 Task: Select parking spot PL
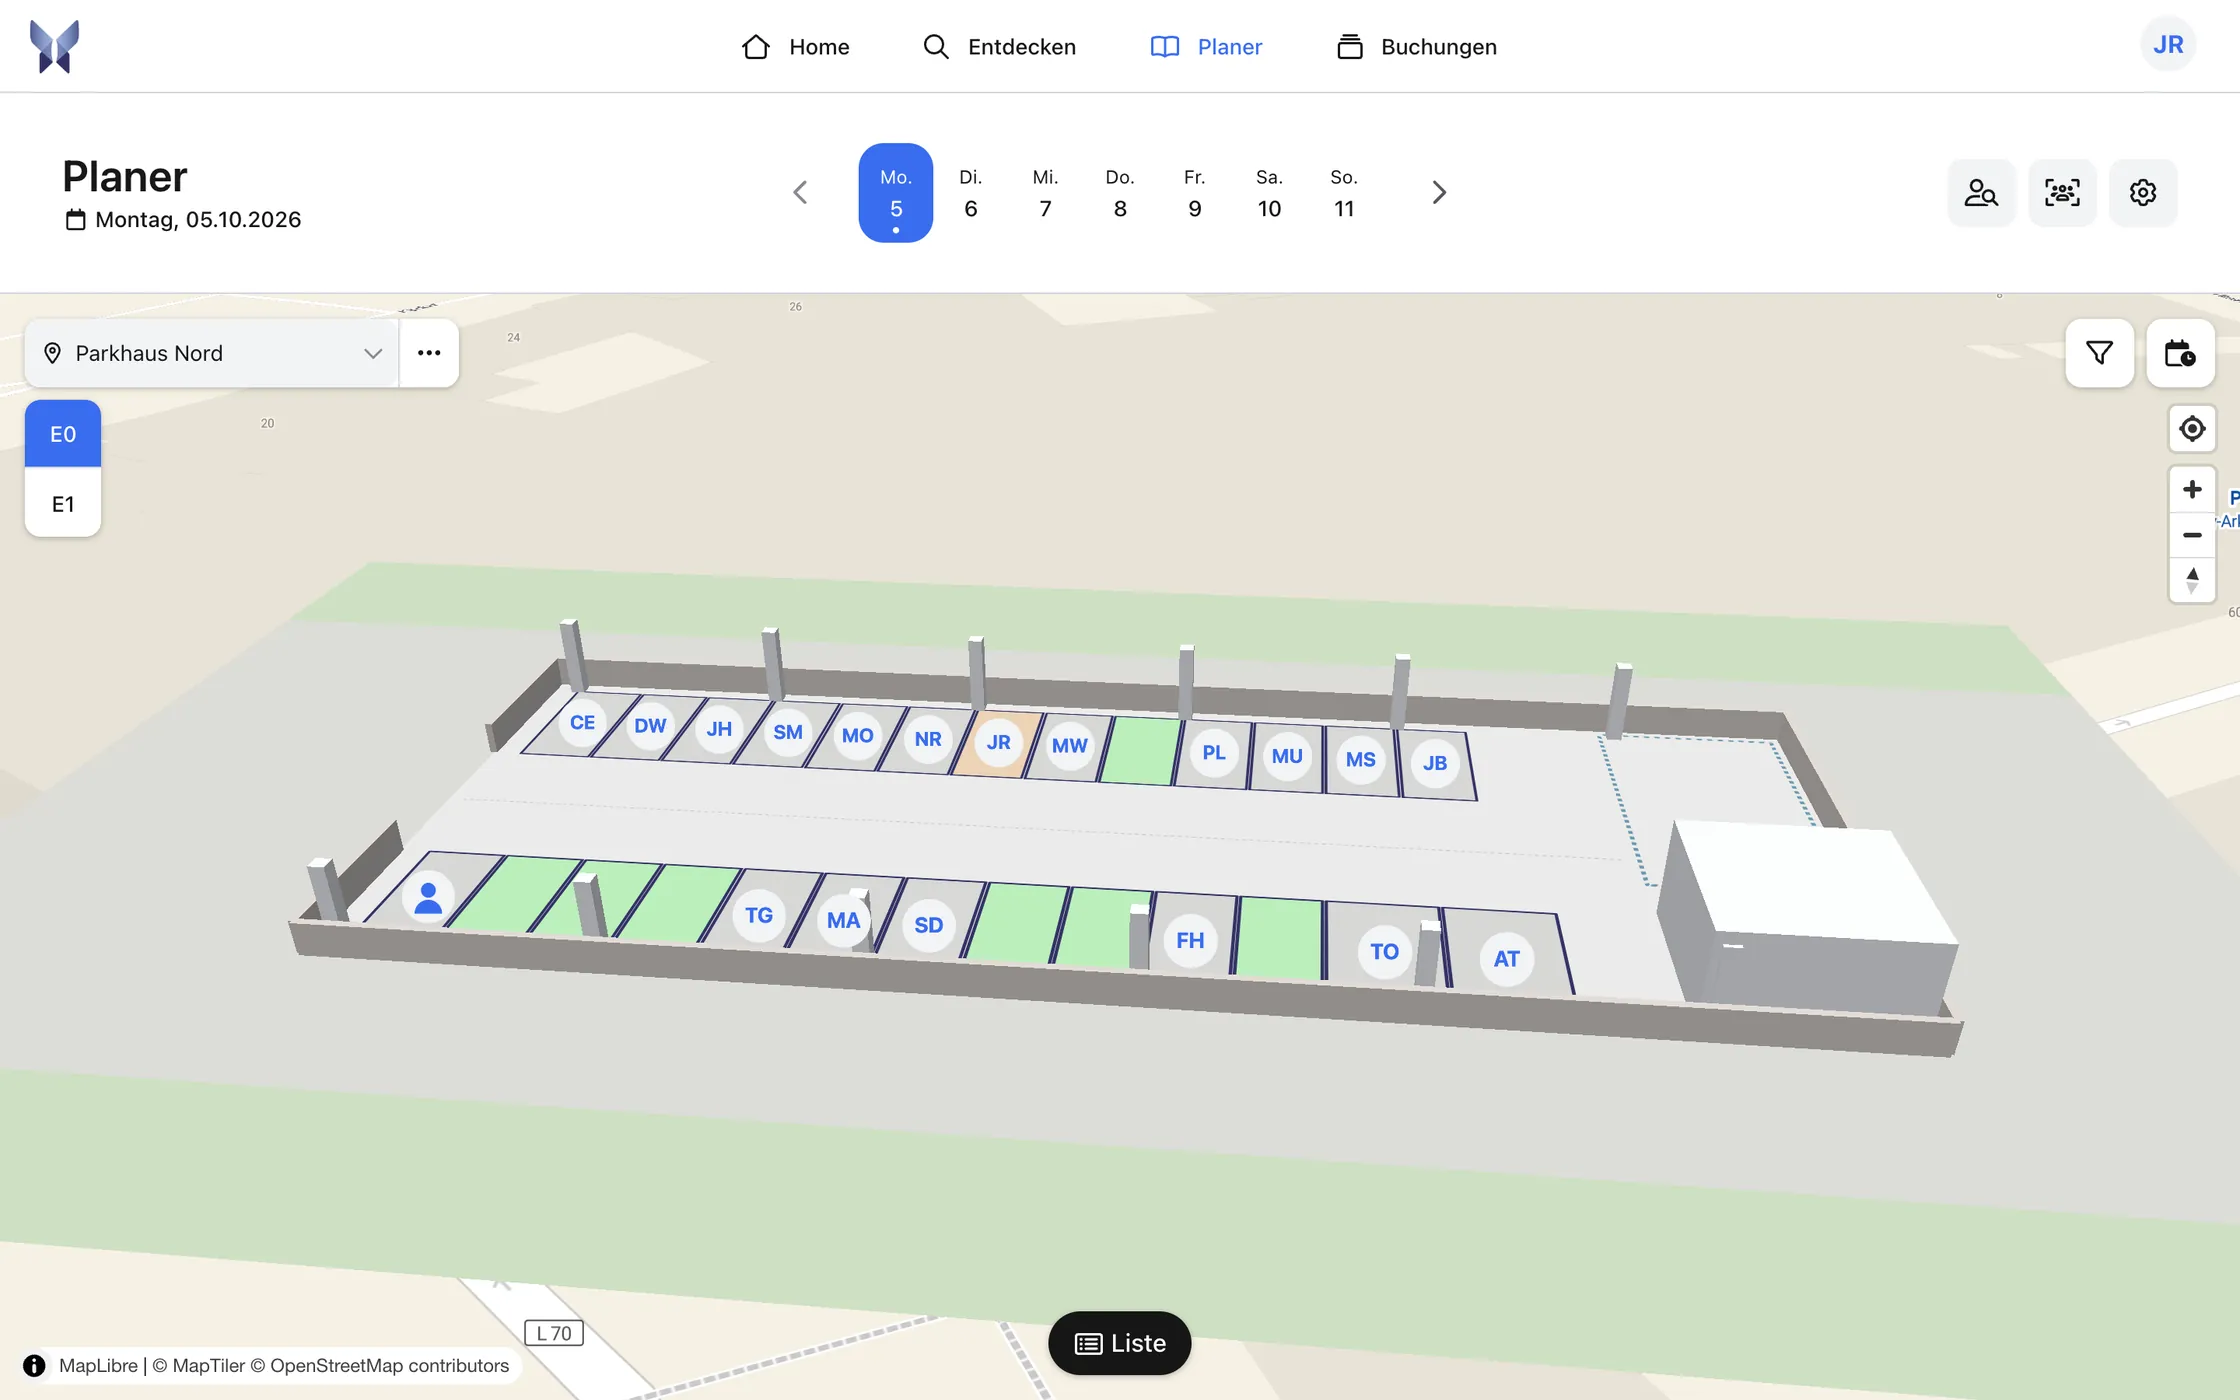(x=1214, y=752)
